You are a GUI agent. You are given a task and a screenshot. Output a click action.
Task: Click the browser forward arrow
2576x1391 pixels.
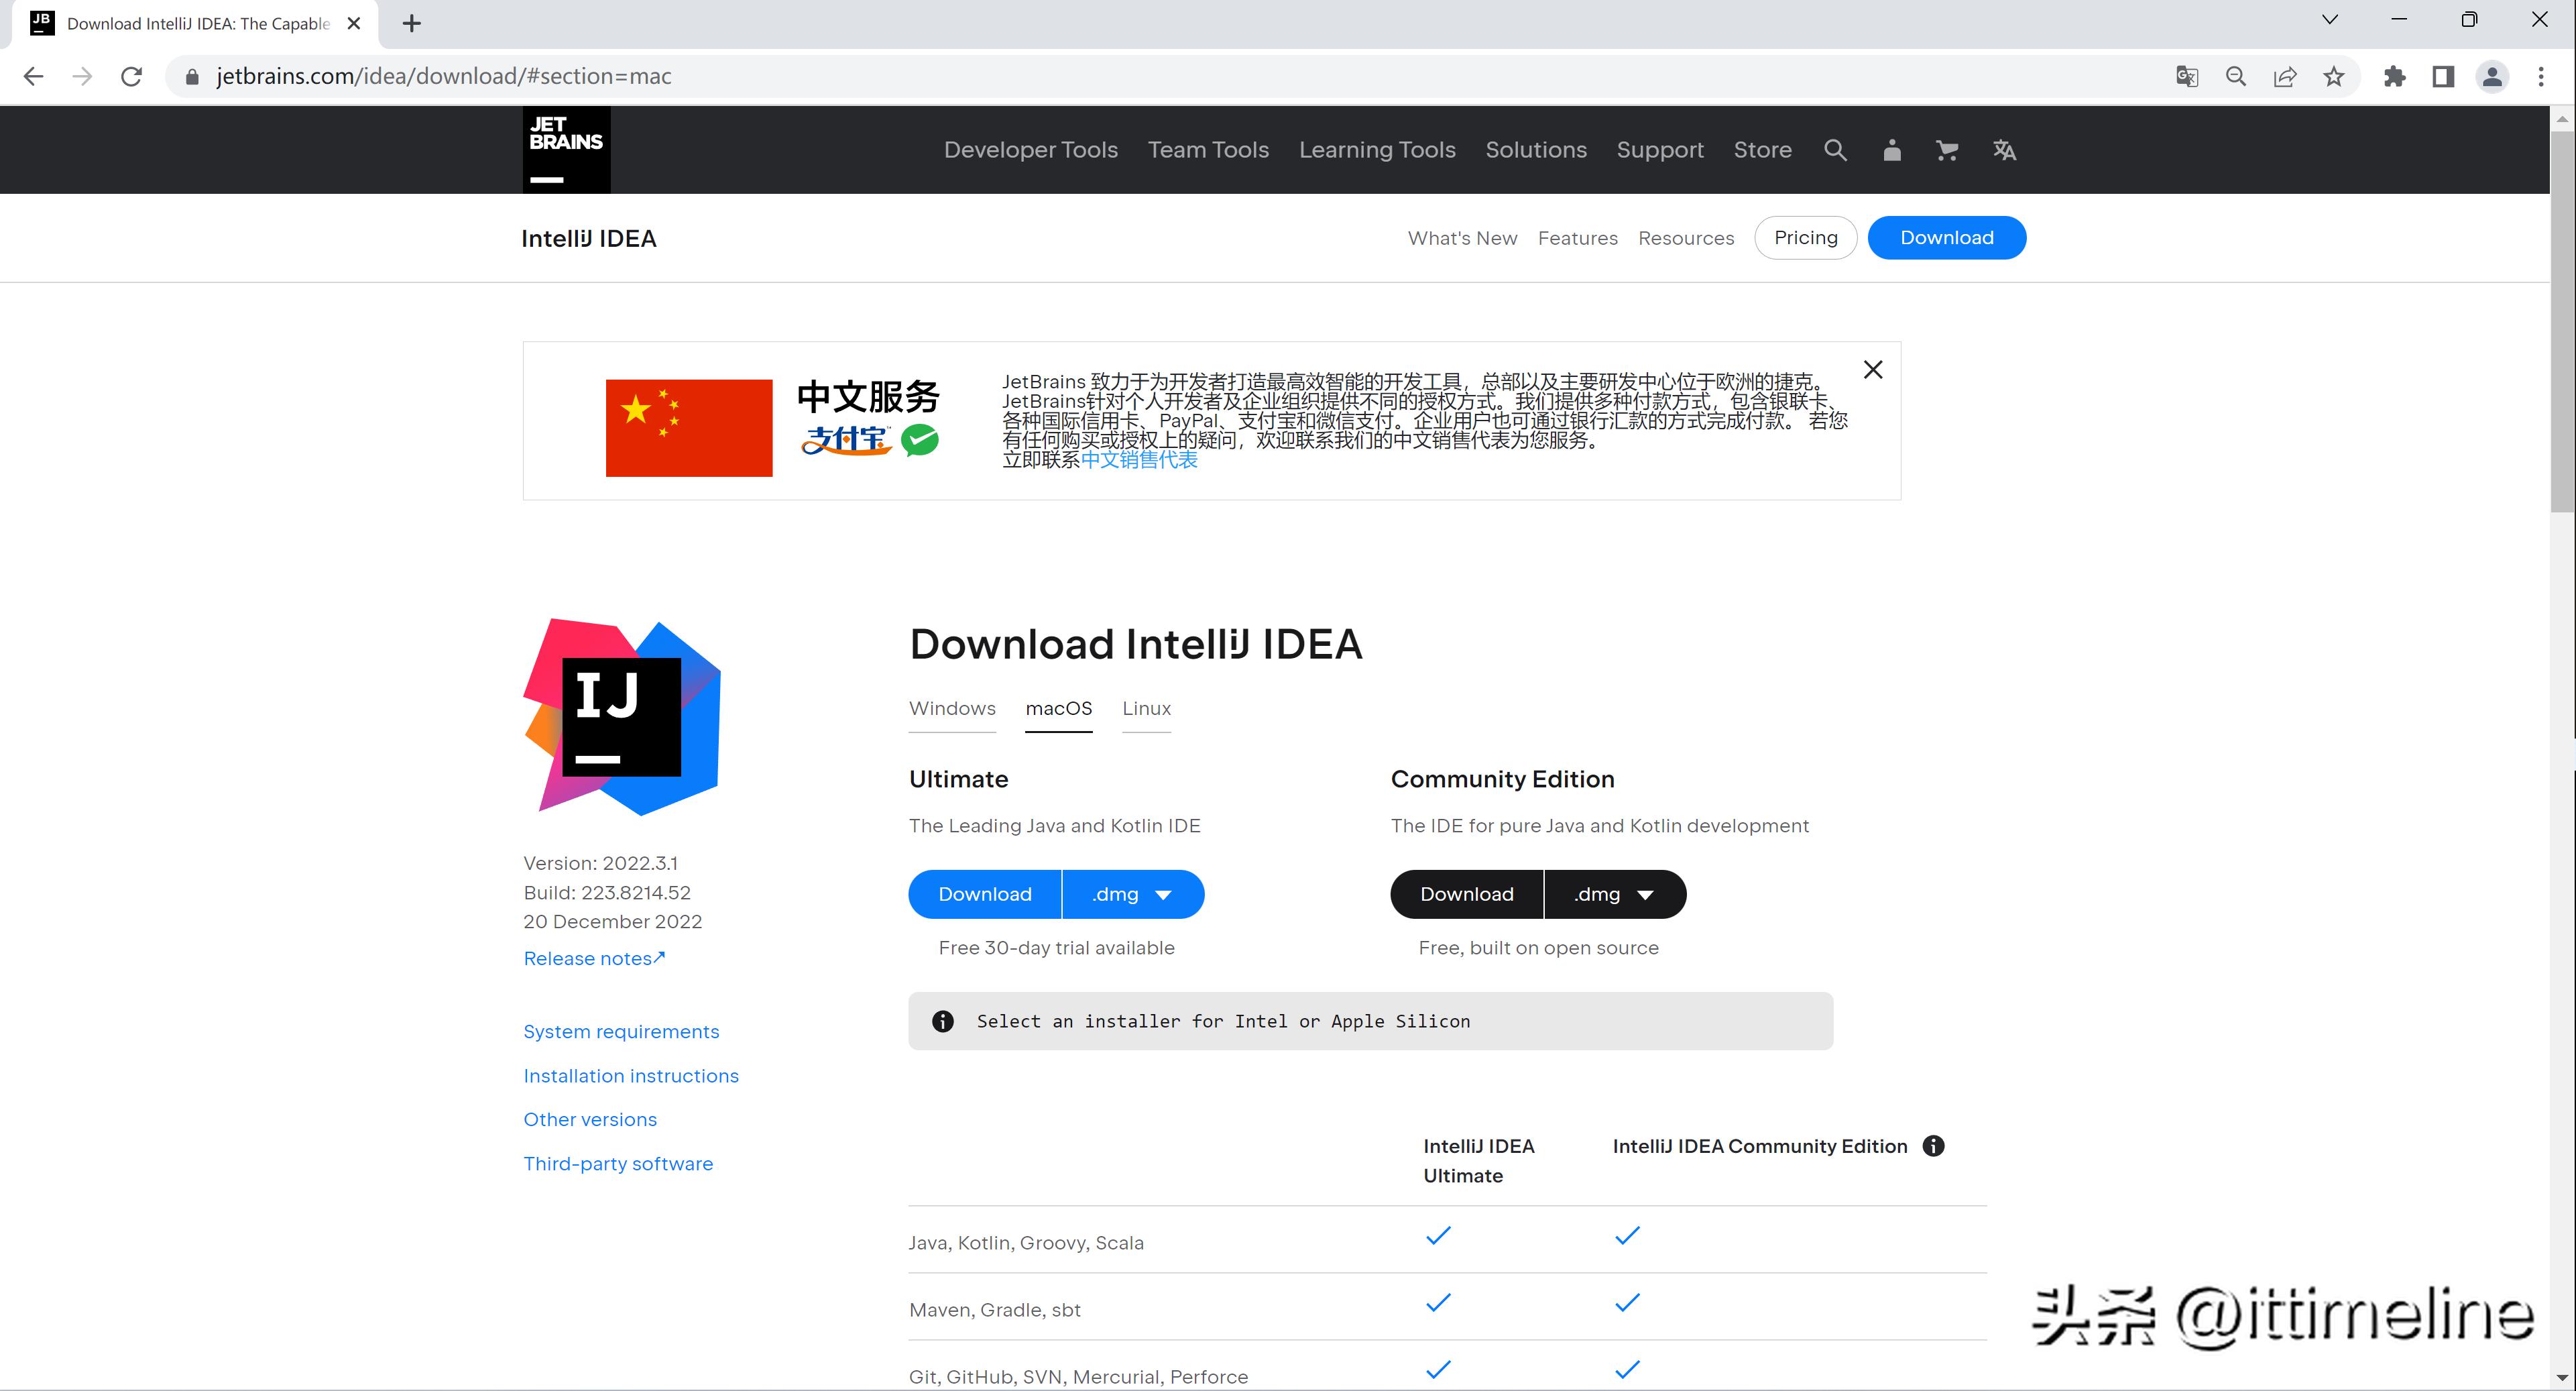coord(82,77)
